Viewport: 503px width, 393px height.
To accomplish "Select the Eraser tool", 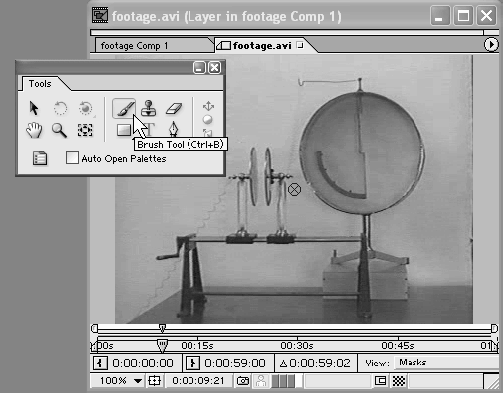I will (174, 108).
